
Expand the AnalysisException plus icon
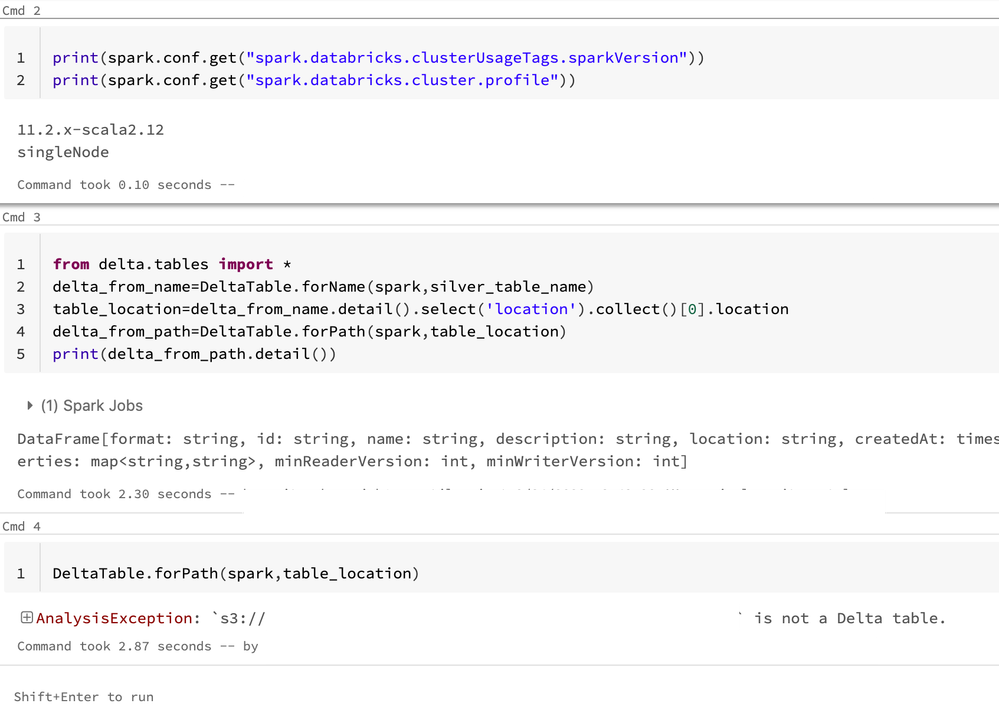click(x=27, y=618)
